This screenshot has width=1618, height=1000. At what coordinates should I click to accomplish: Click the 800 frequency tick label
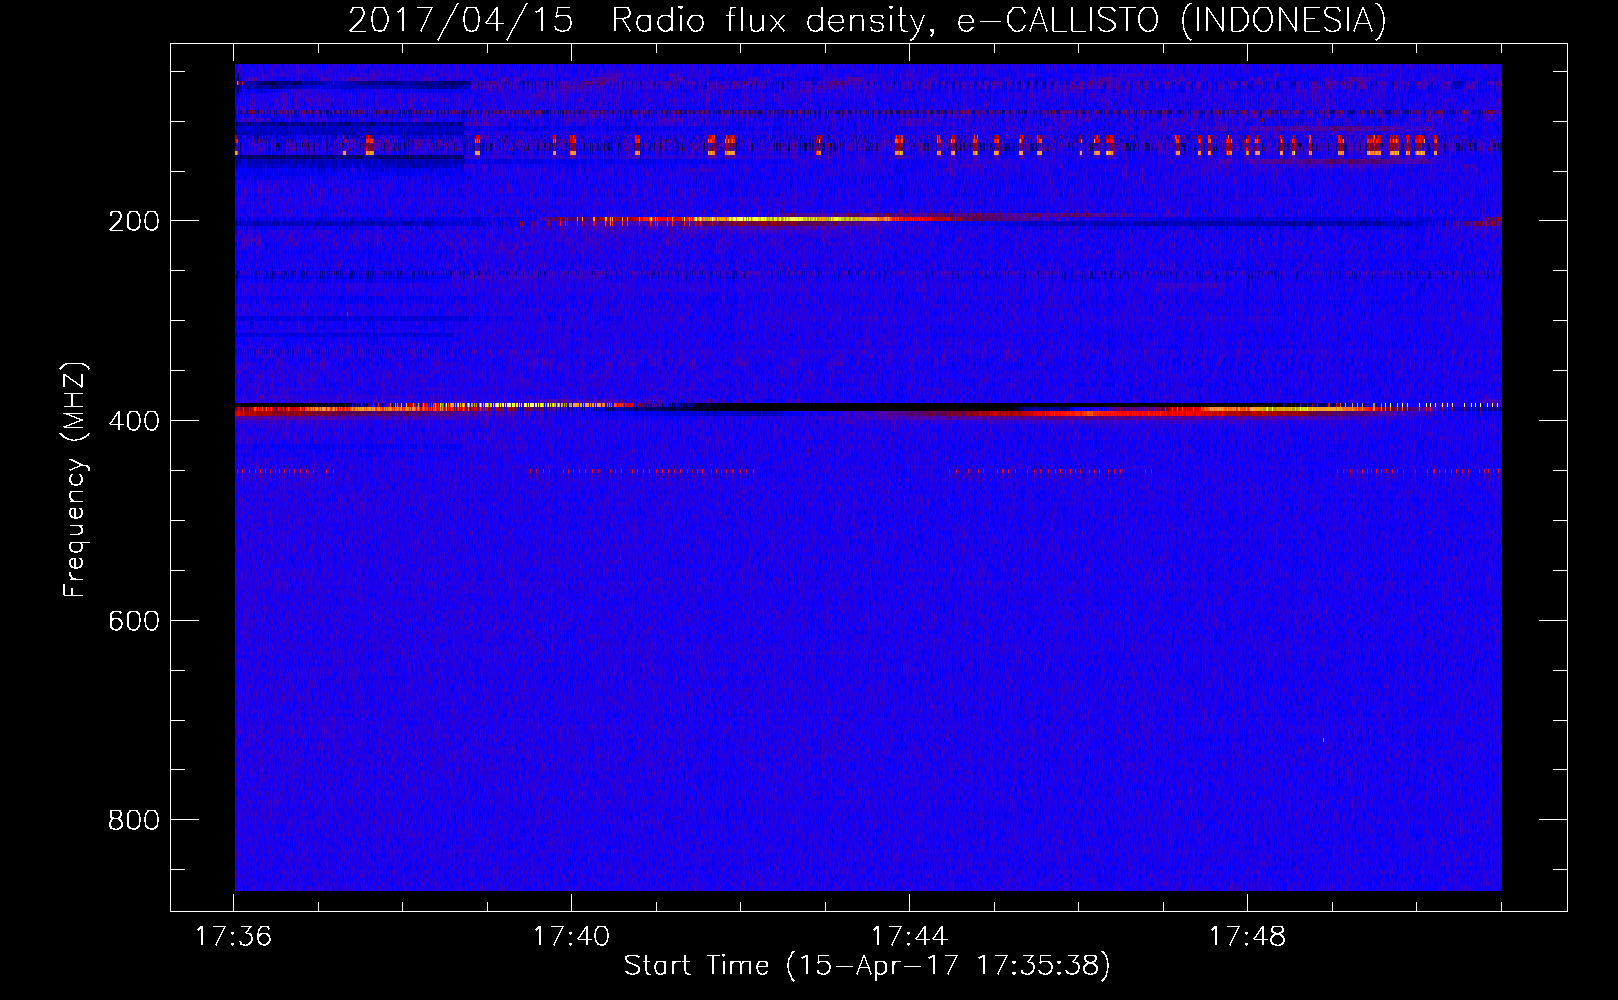[134, 820]
